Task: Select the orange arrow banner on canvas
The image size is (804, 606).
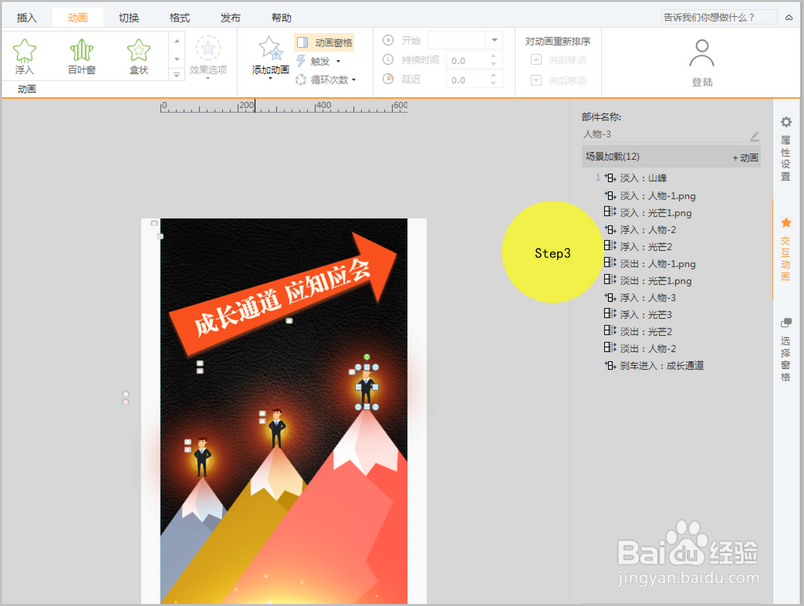Action: (283, 293)
